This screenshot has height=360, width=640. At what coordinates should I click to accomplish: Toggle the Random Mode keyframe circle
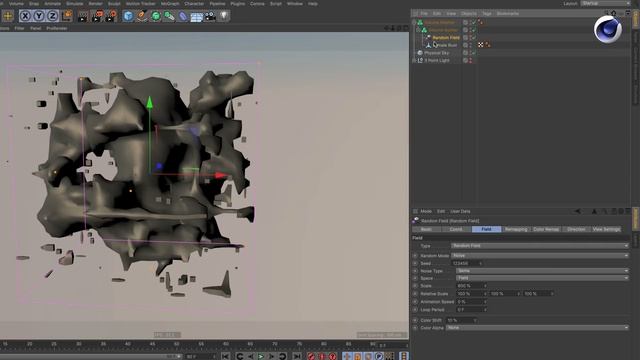415,256
